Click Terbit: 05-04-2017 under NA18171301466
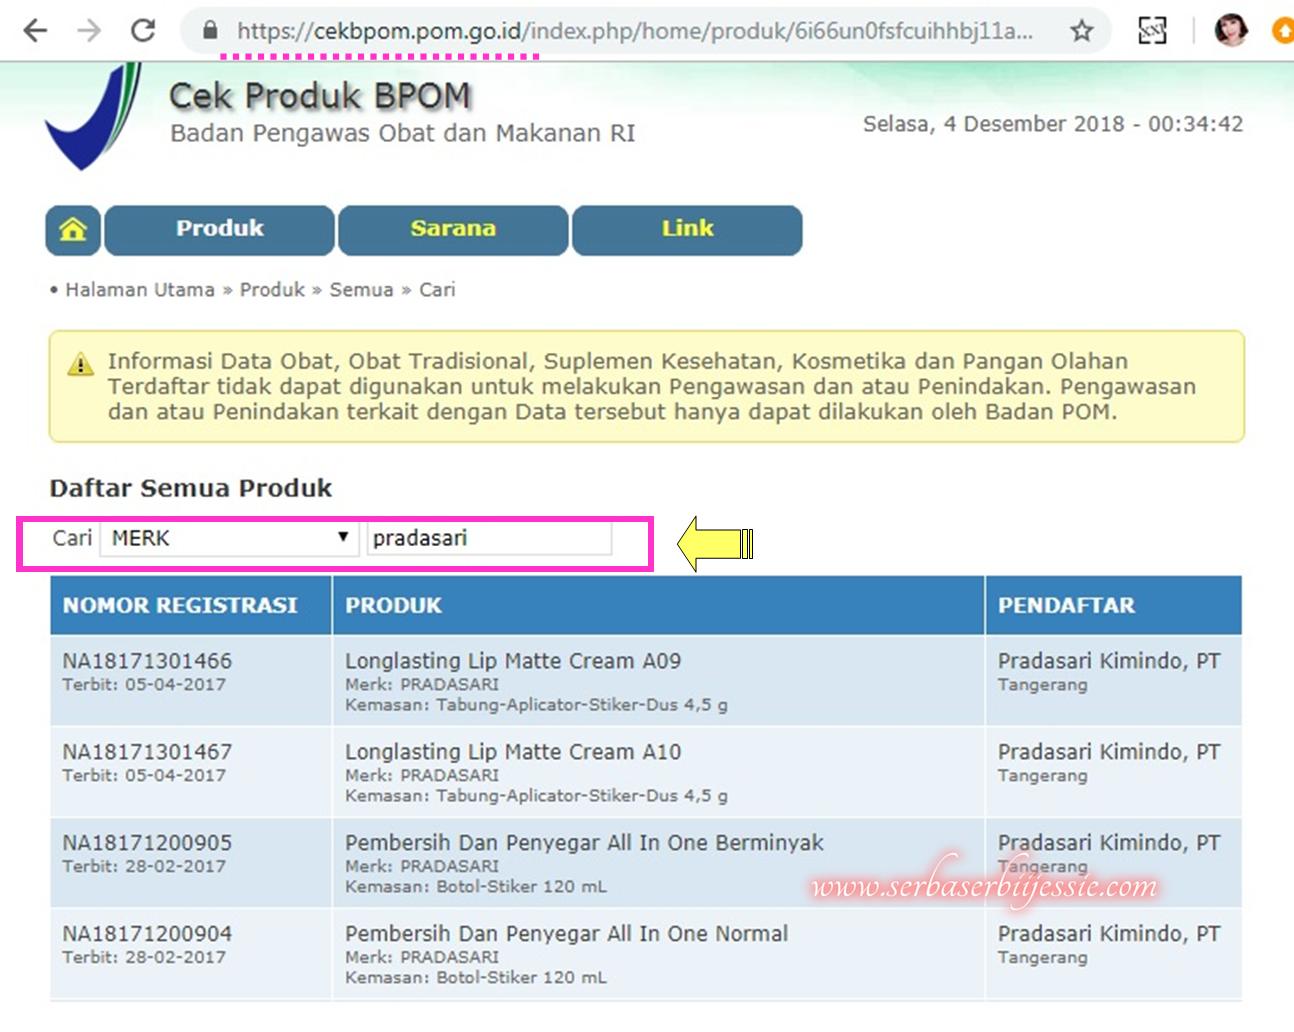Screen dimensions: 1294x1032 [x=144, y=685]
